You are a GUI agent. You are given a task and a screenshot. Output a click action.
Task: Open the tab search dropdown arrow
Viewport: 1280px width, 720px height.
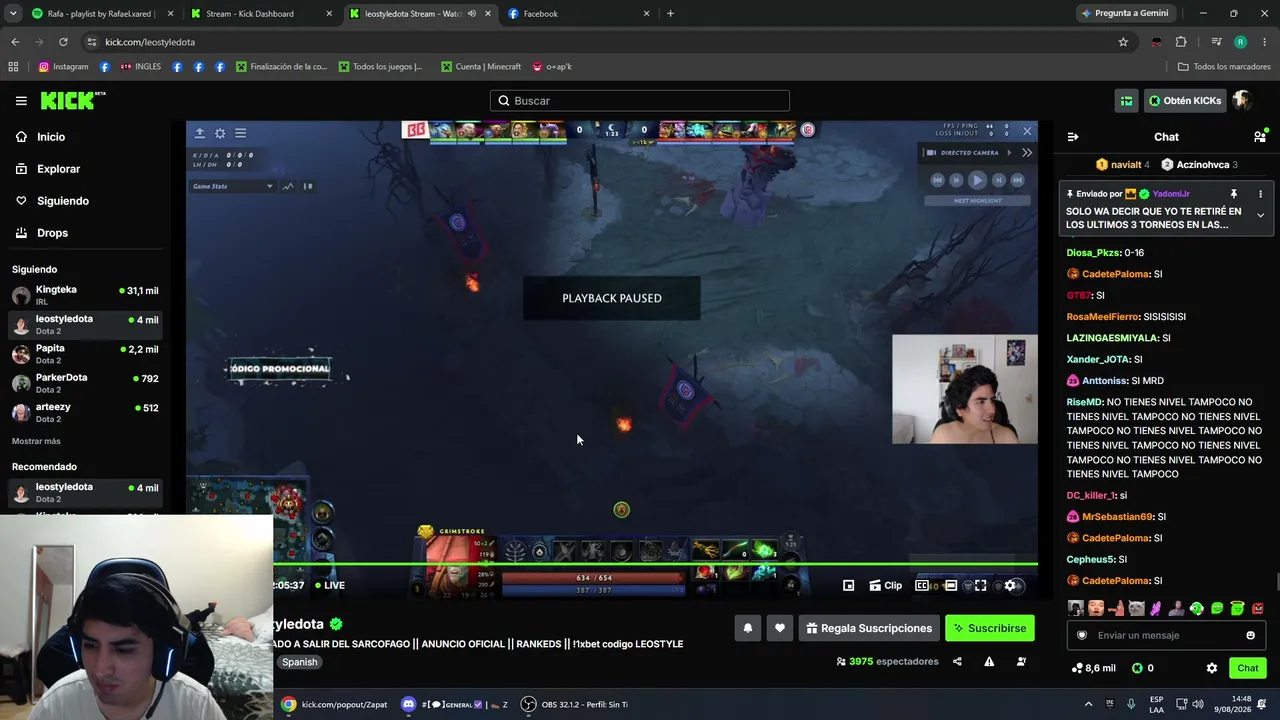(x=13, y=14)
